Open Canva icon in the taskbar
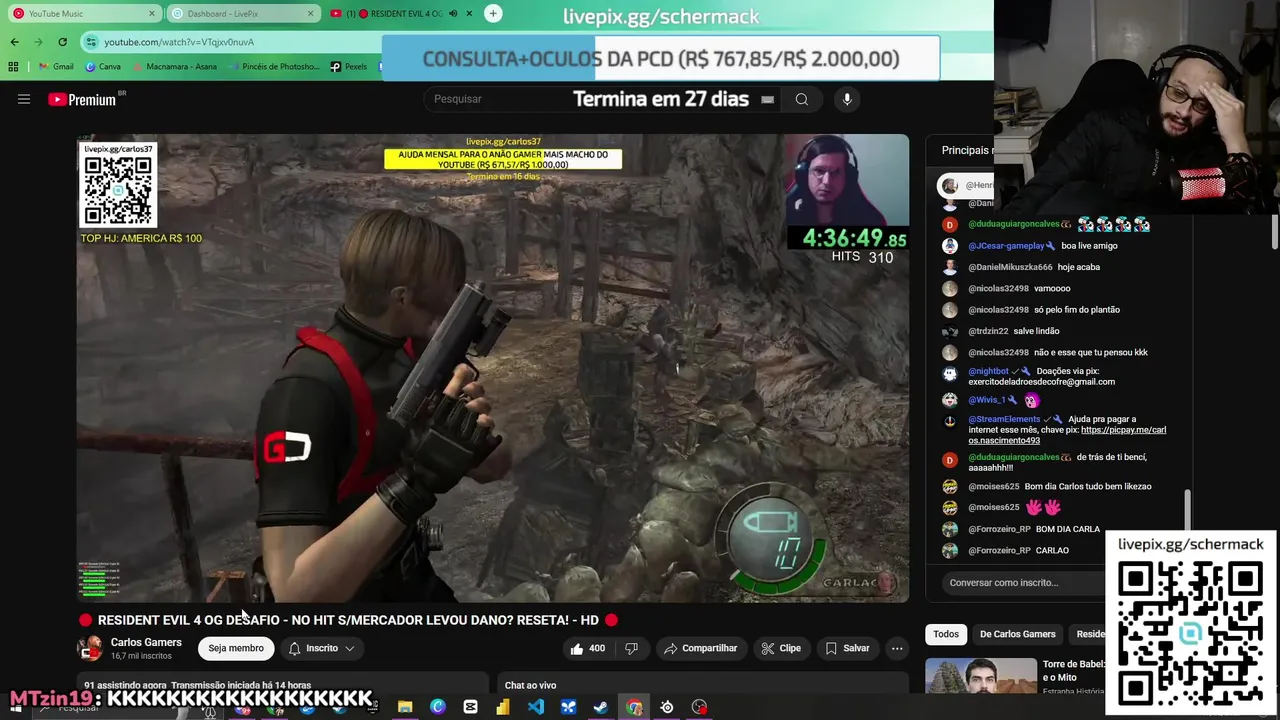This screenshot has width=1280, height=720. click(438, 707)
